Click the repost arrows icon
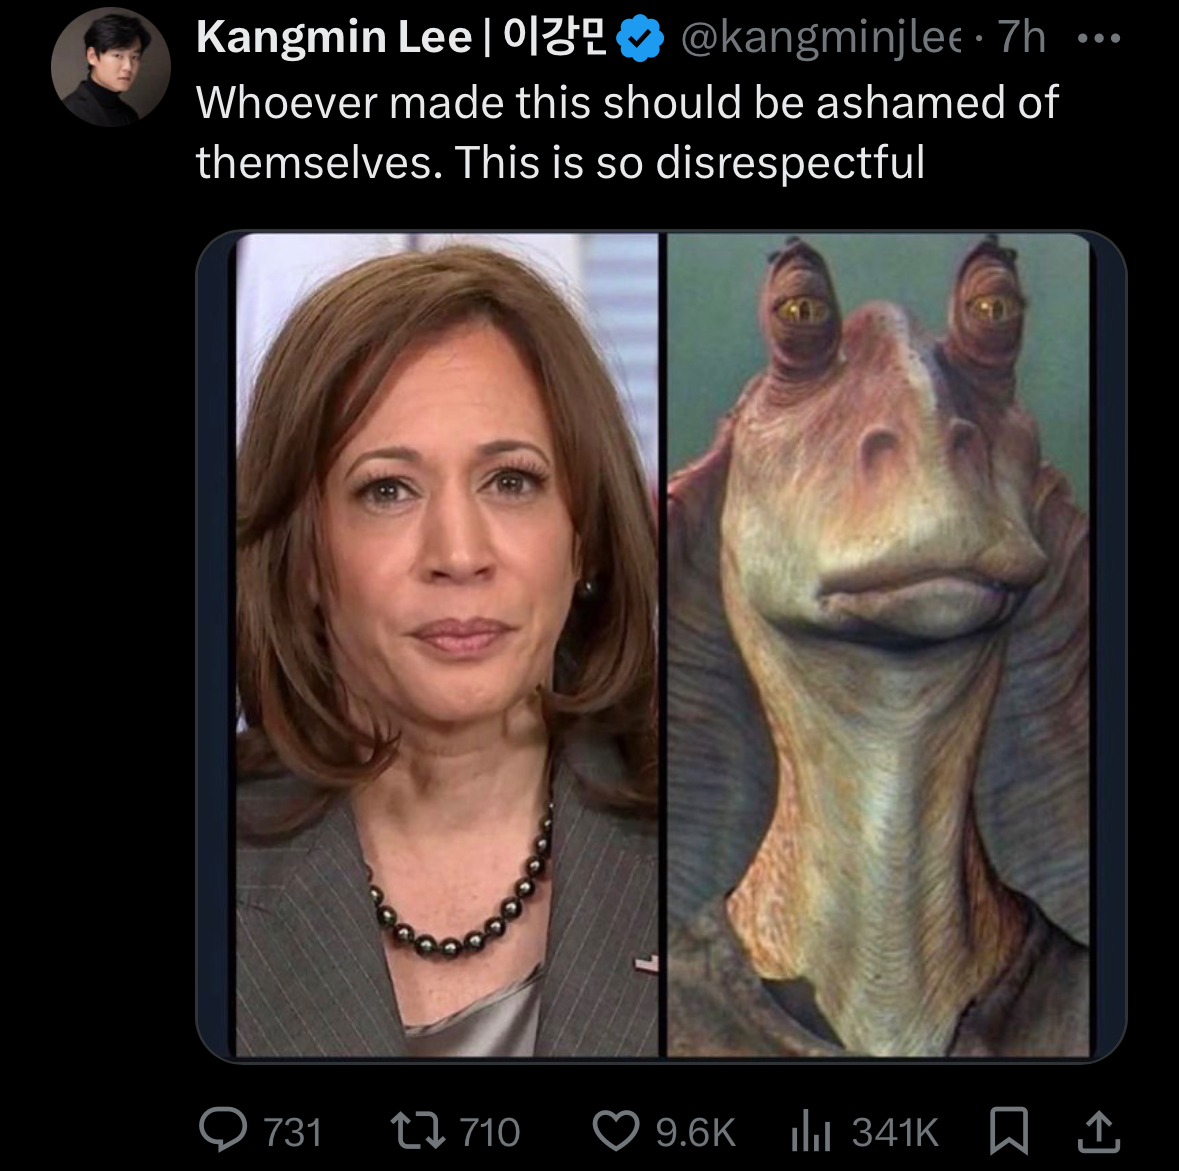This screenshot has height=1171, width=1179. tap(416, 1130)
